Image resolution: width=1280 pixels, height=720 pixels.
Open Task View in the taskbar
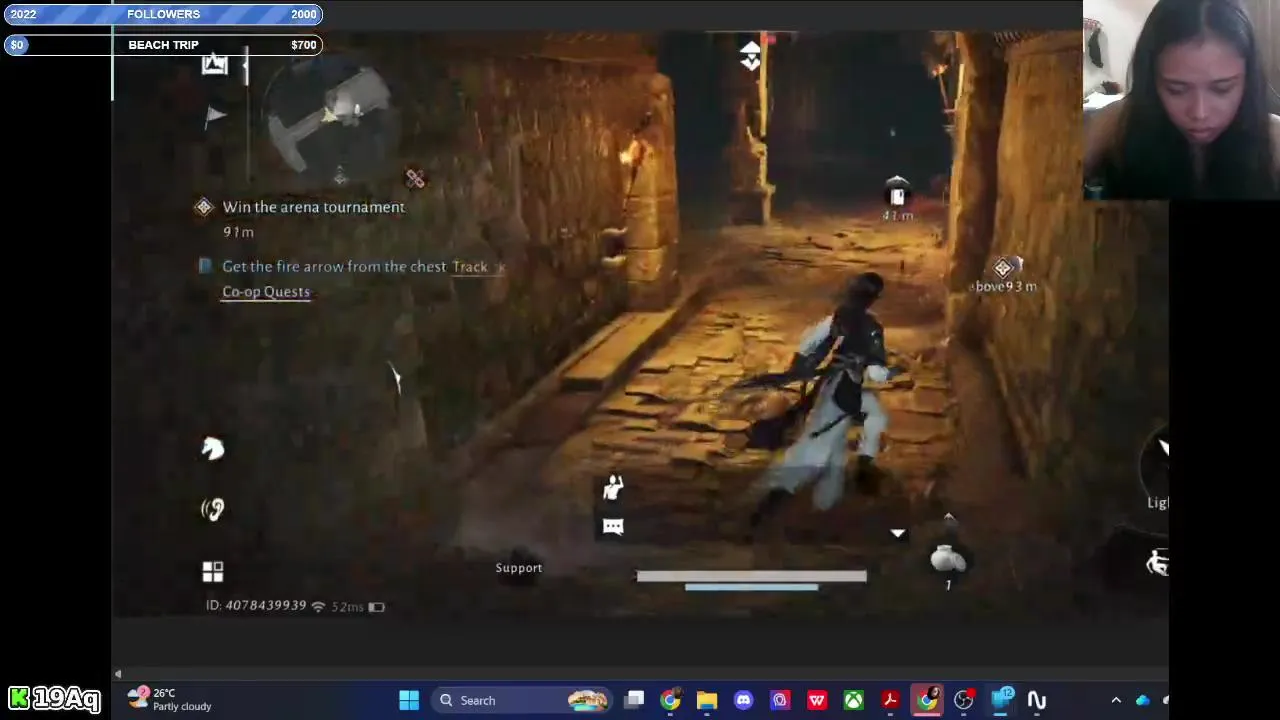634,700
